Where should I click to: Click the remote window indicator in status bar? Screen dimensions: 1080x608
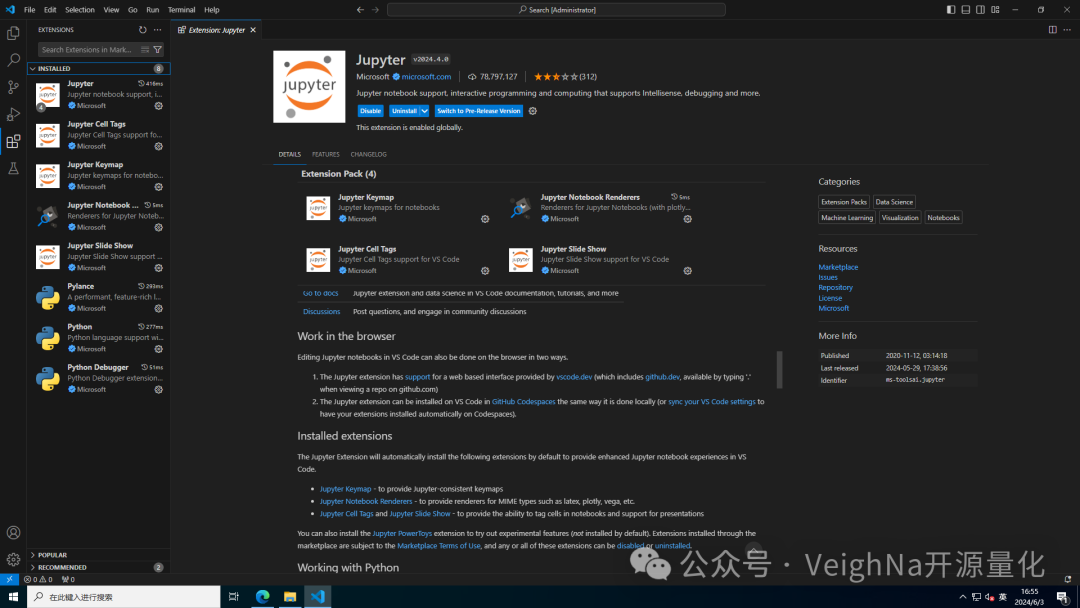click(9, 579)
